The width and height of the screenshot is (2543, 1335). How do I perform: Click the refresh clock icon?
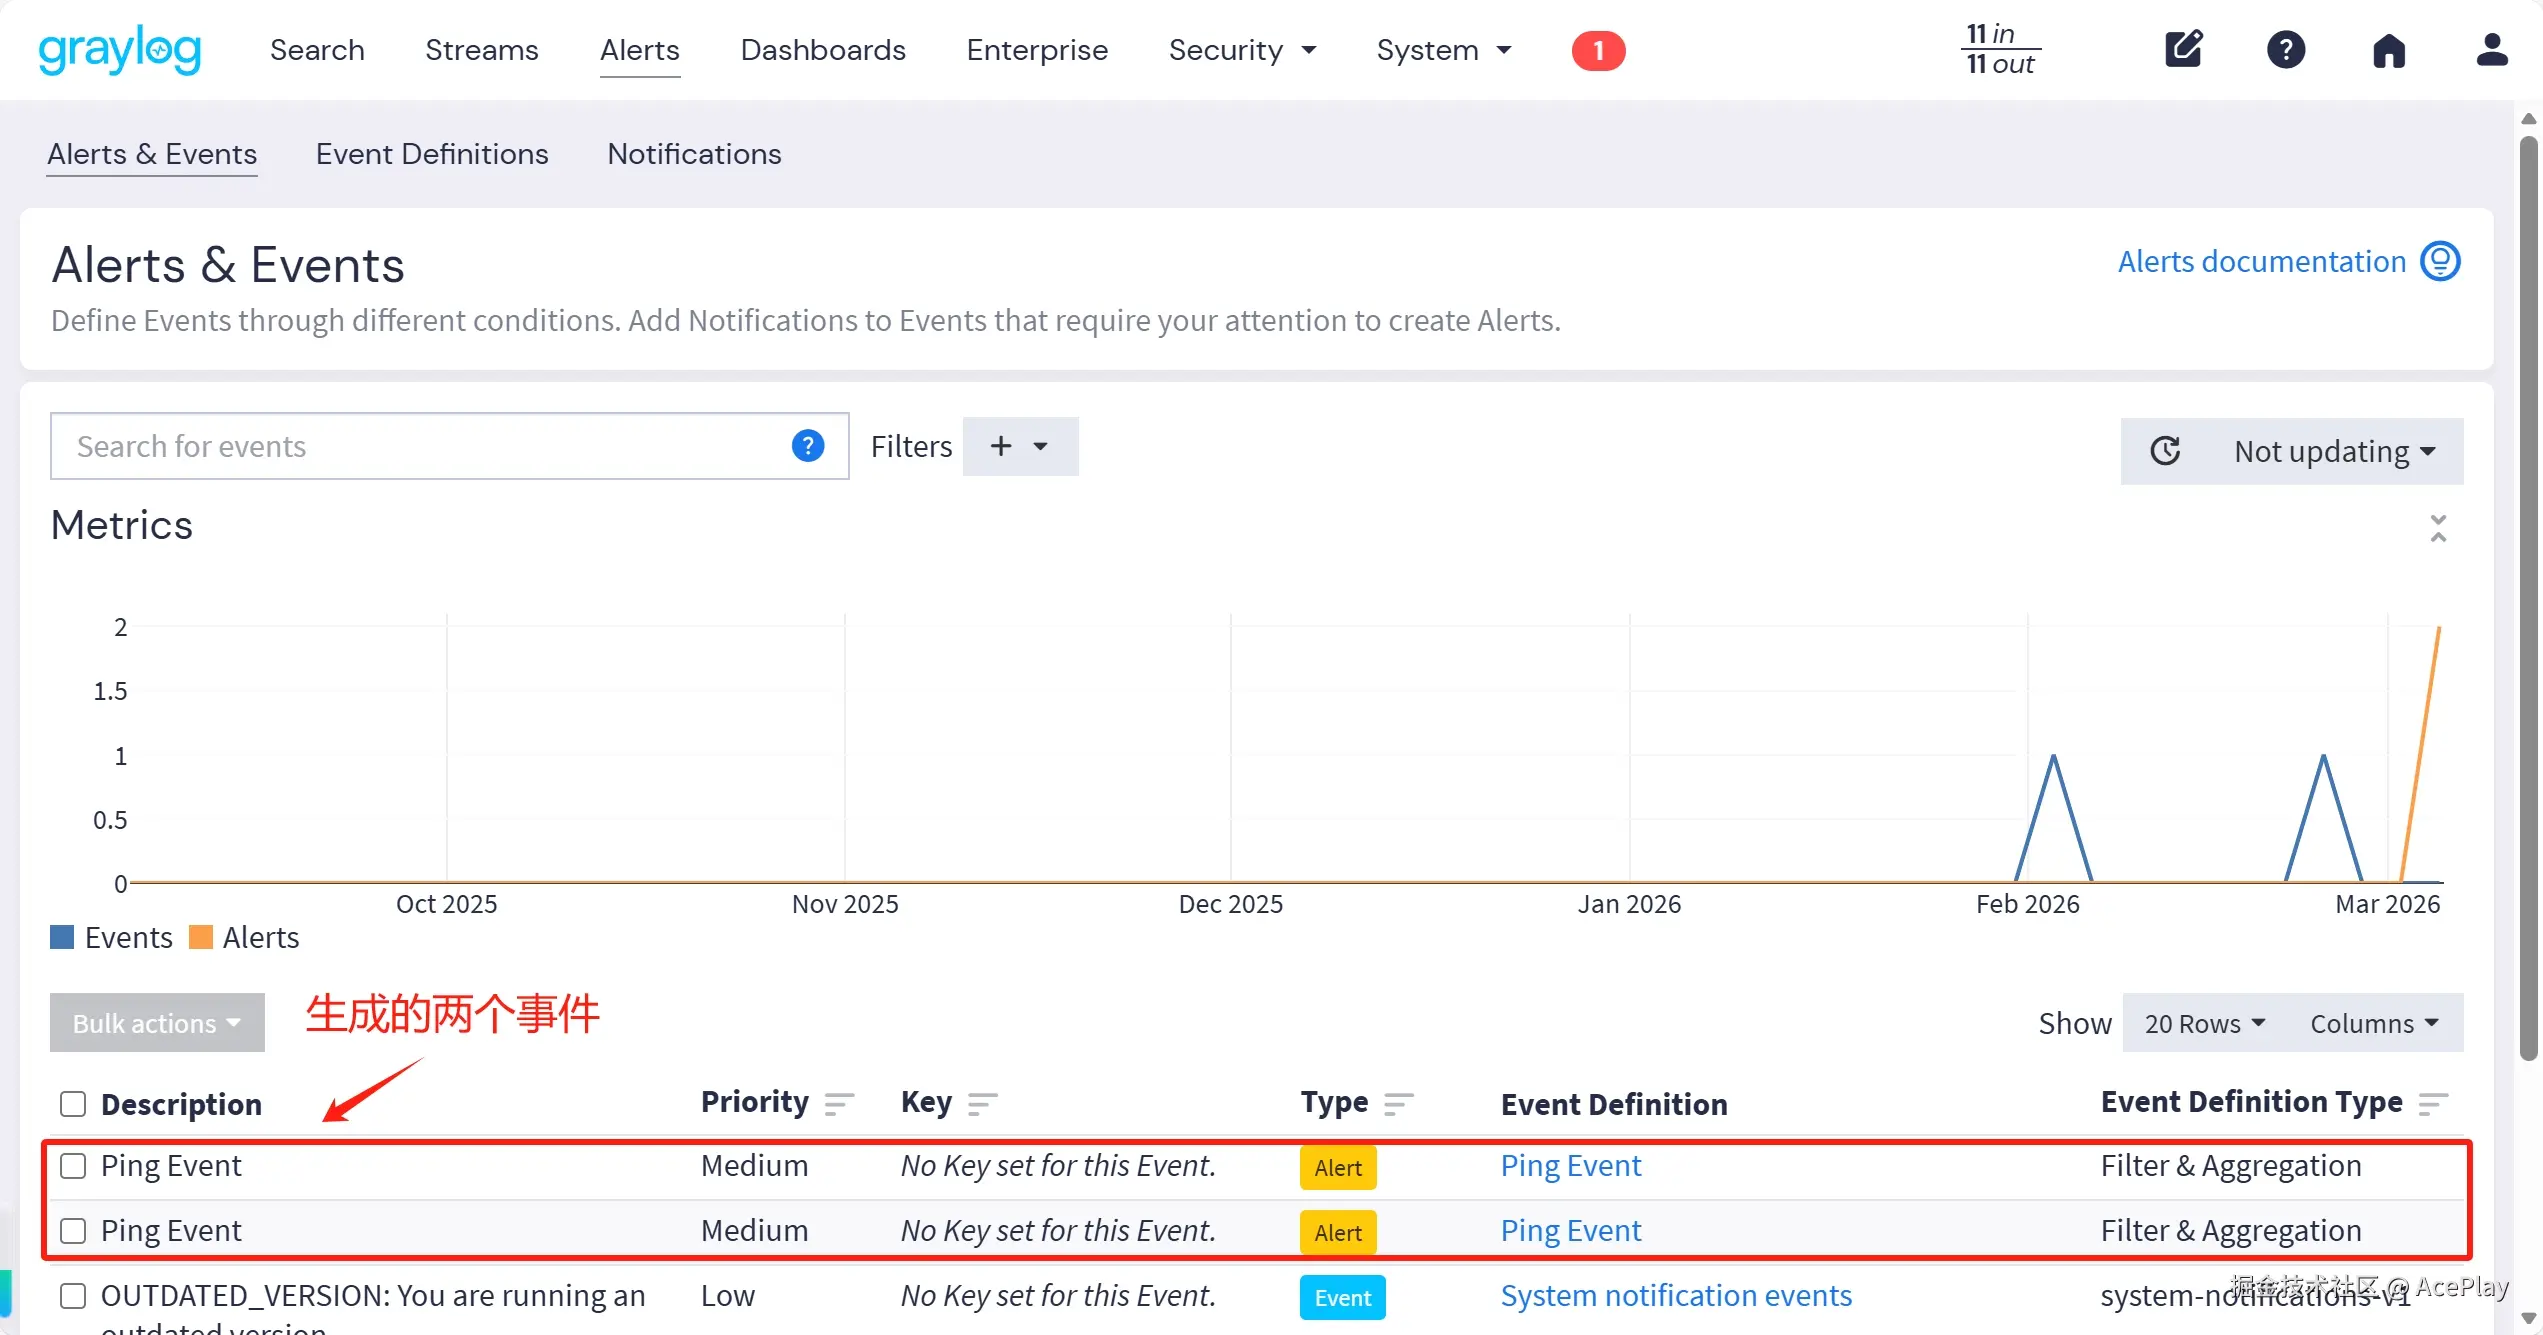[2165, 451]
